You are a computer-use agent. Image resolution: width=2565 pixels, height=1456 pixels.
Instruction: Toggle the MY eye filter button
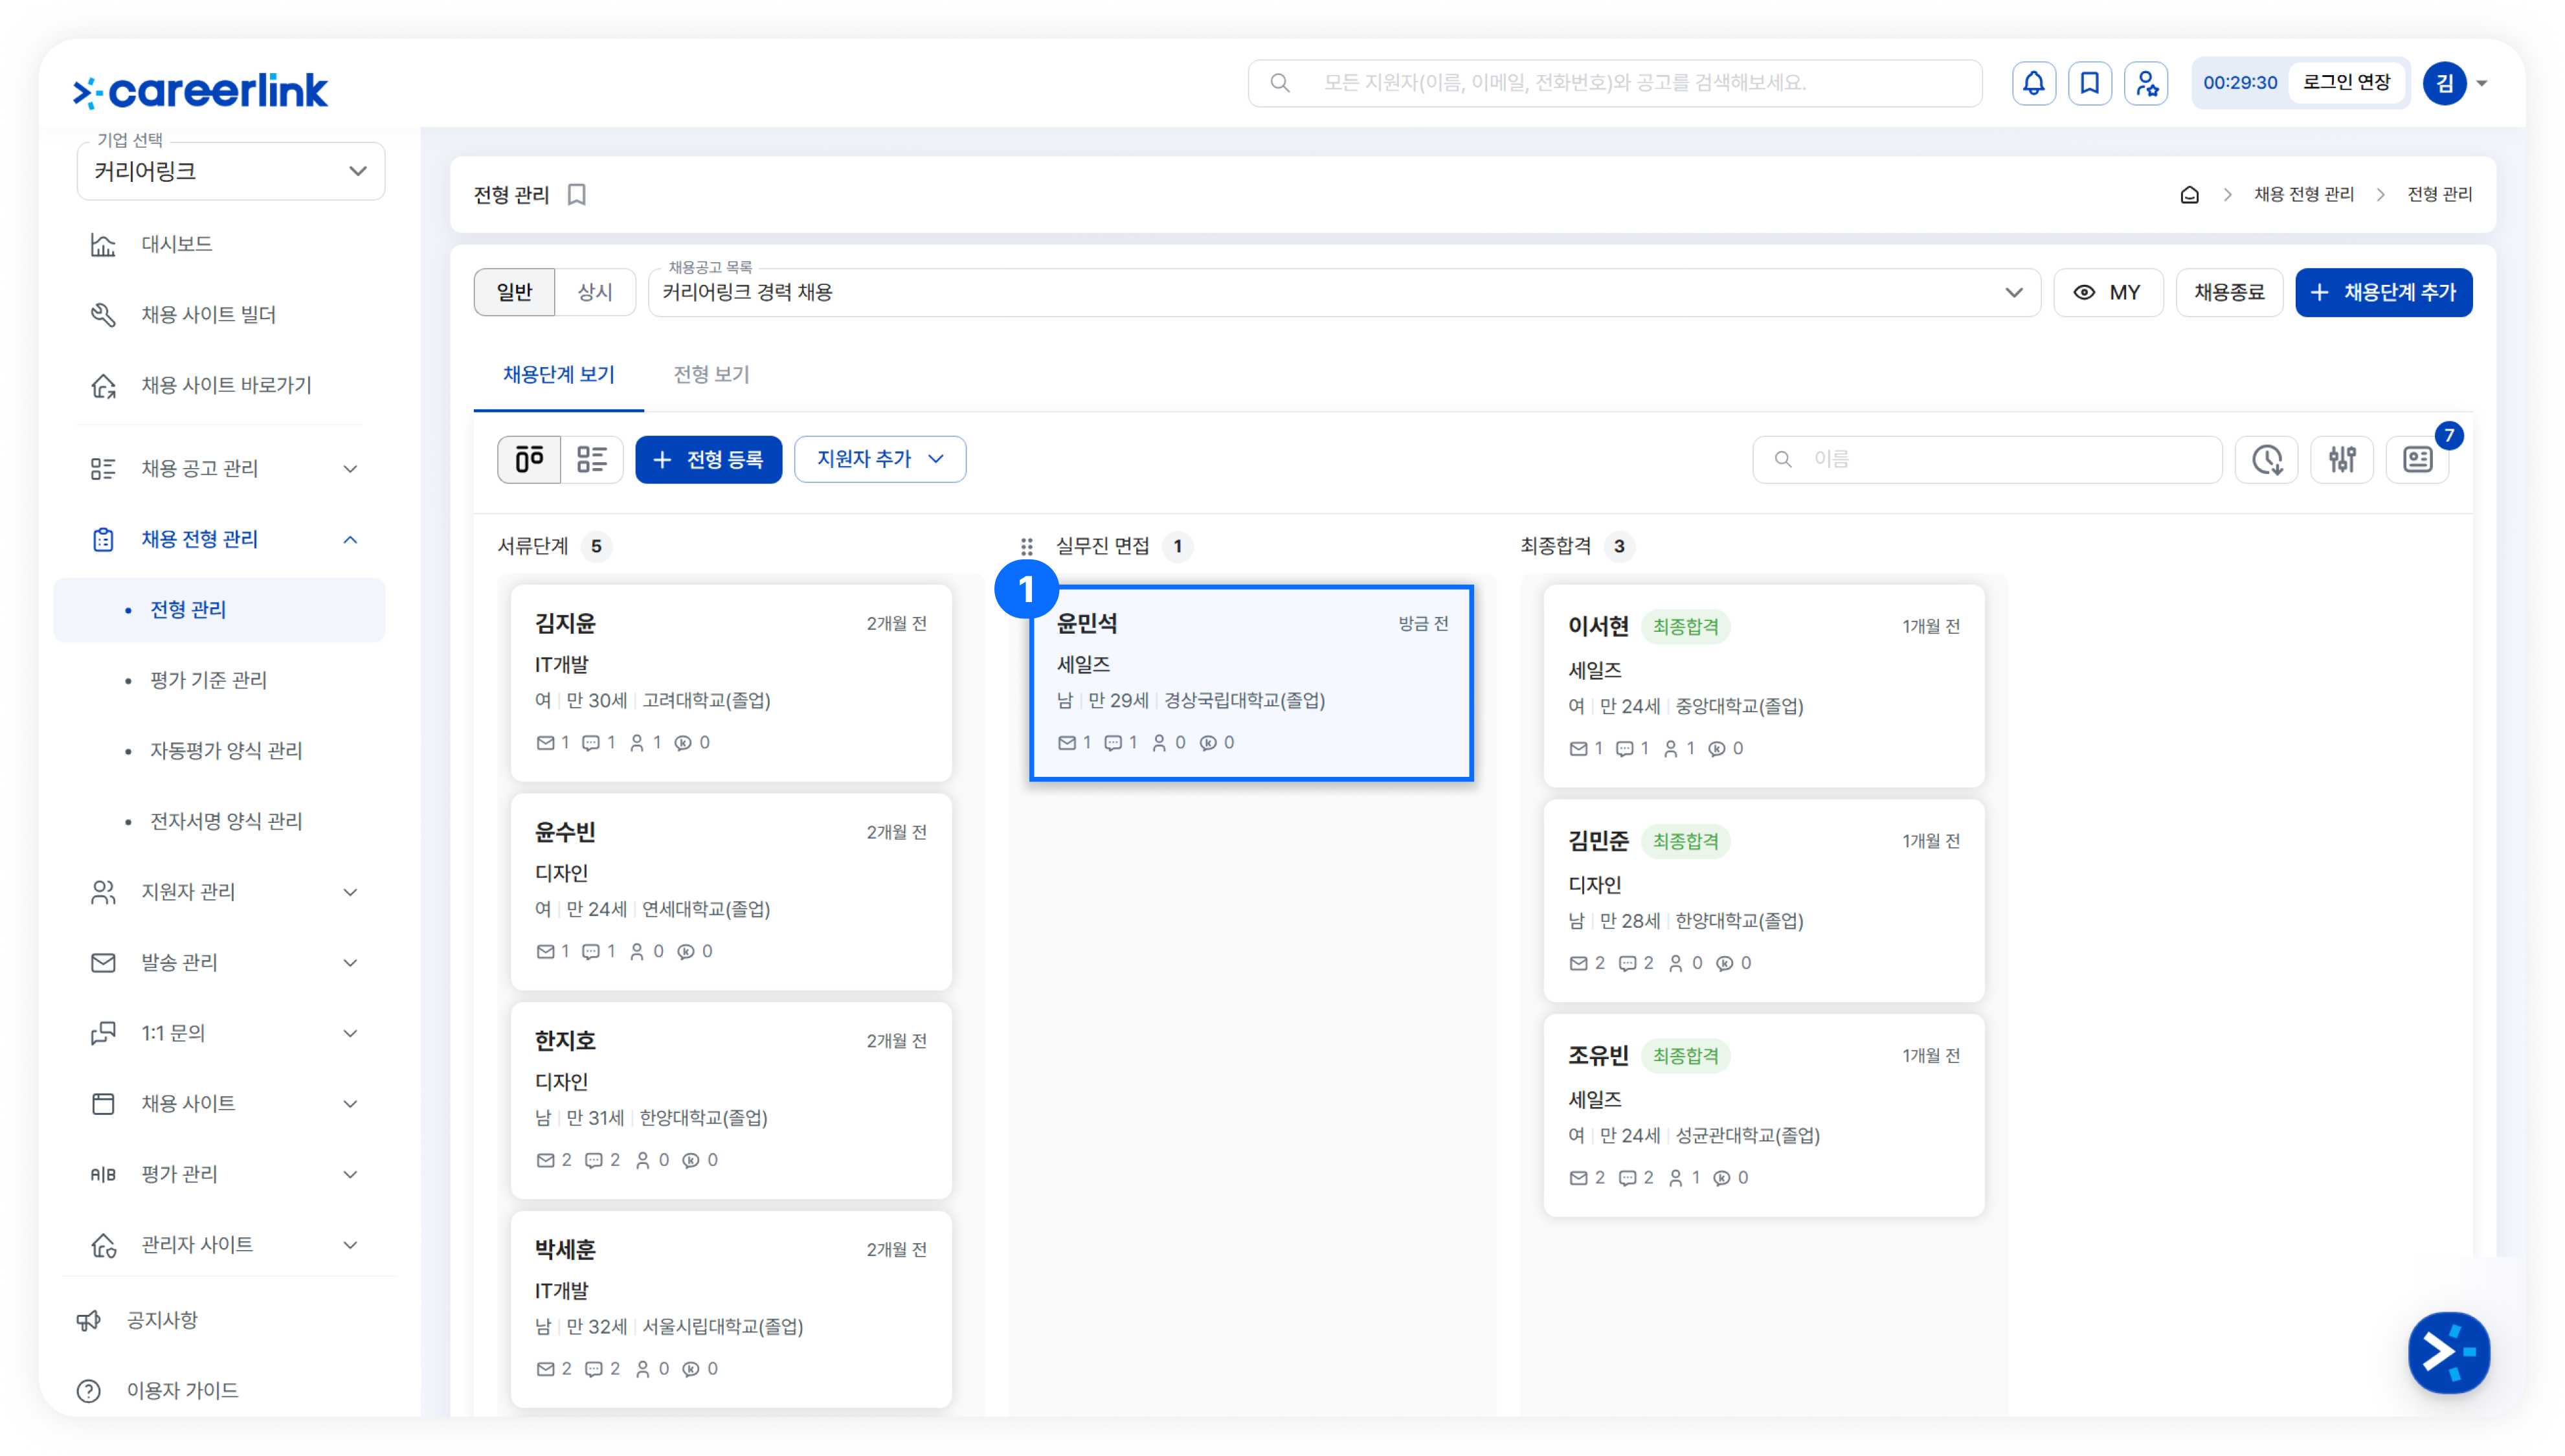pyautogui.click(x=2108, y=292)
